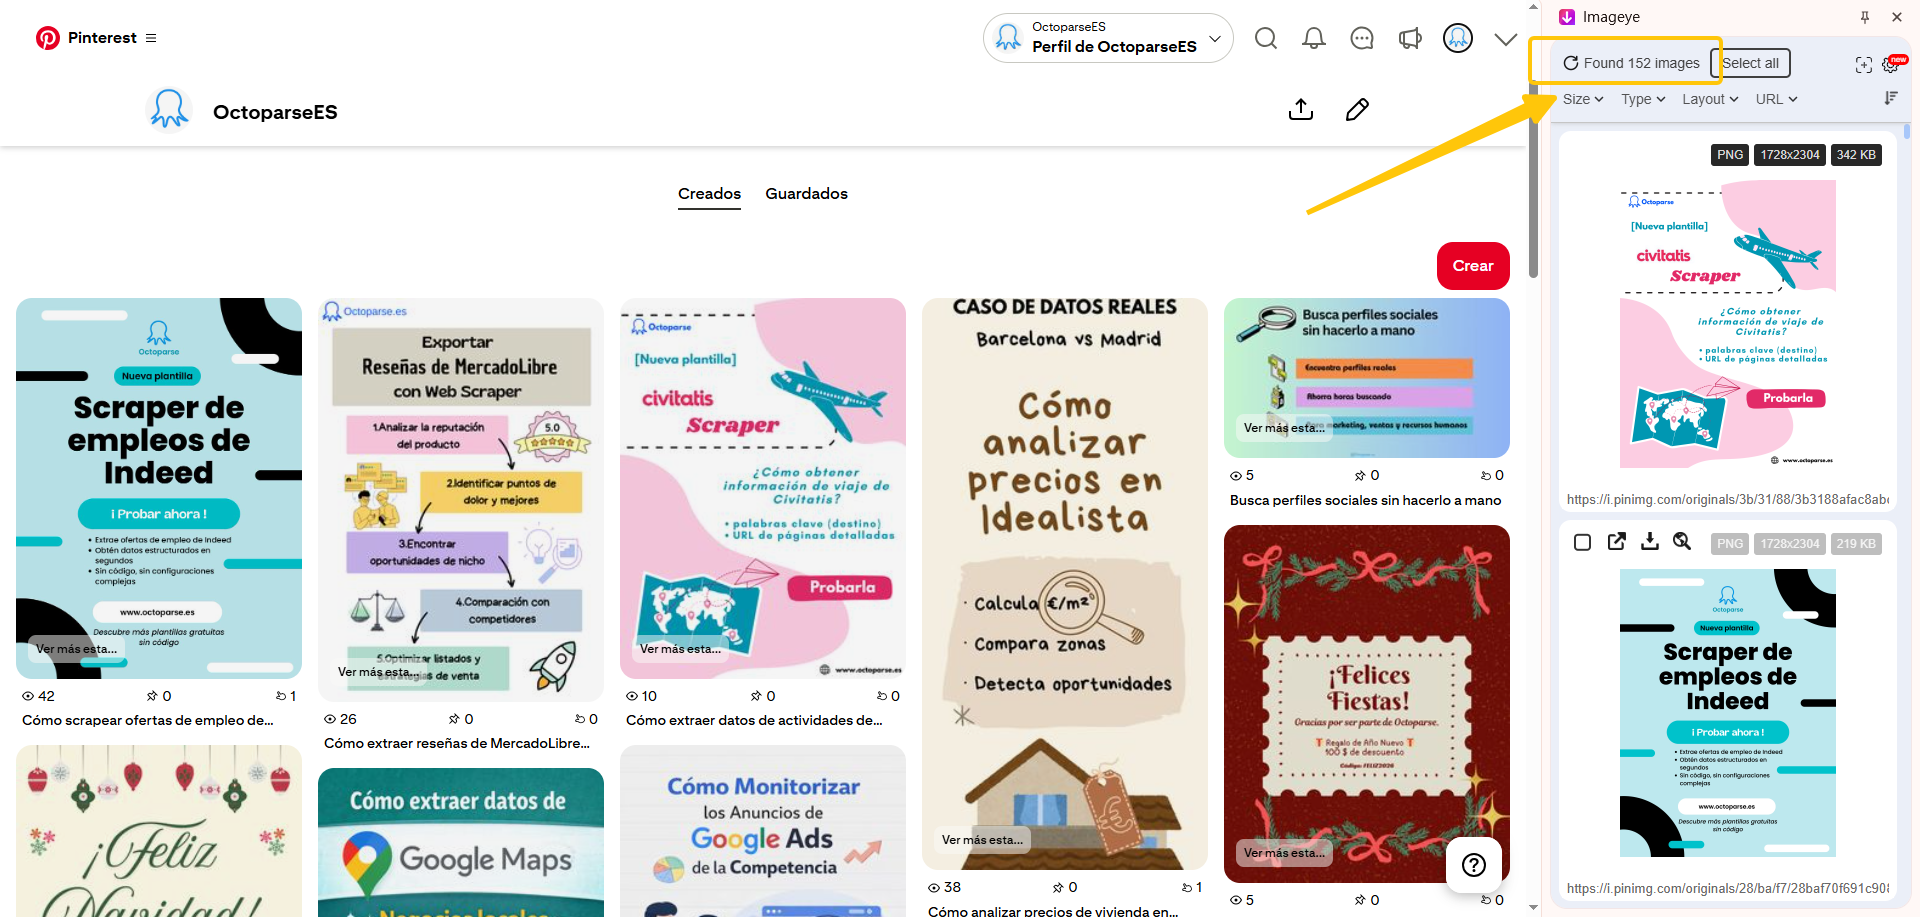Click the Imageye sort order icon

pos(1890,98)
